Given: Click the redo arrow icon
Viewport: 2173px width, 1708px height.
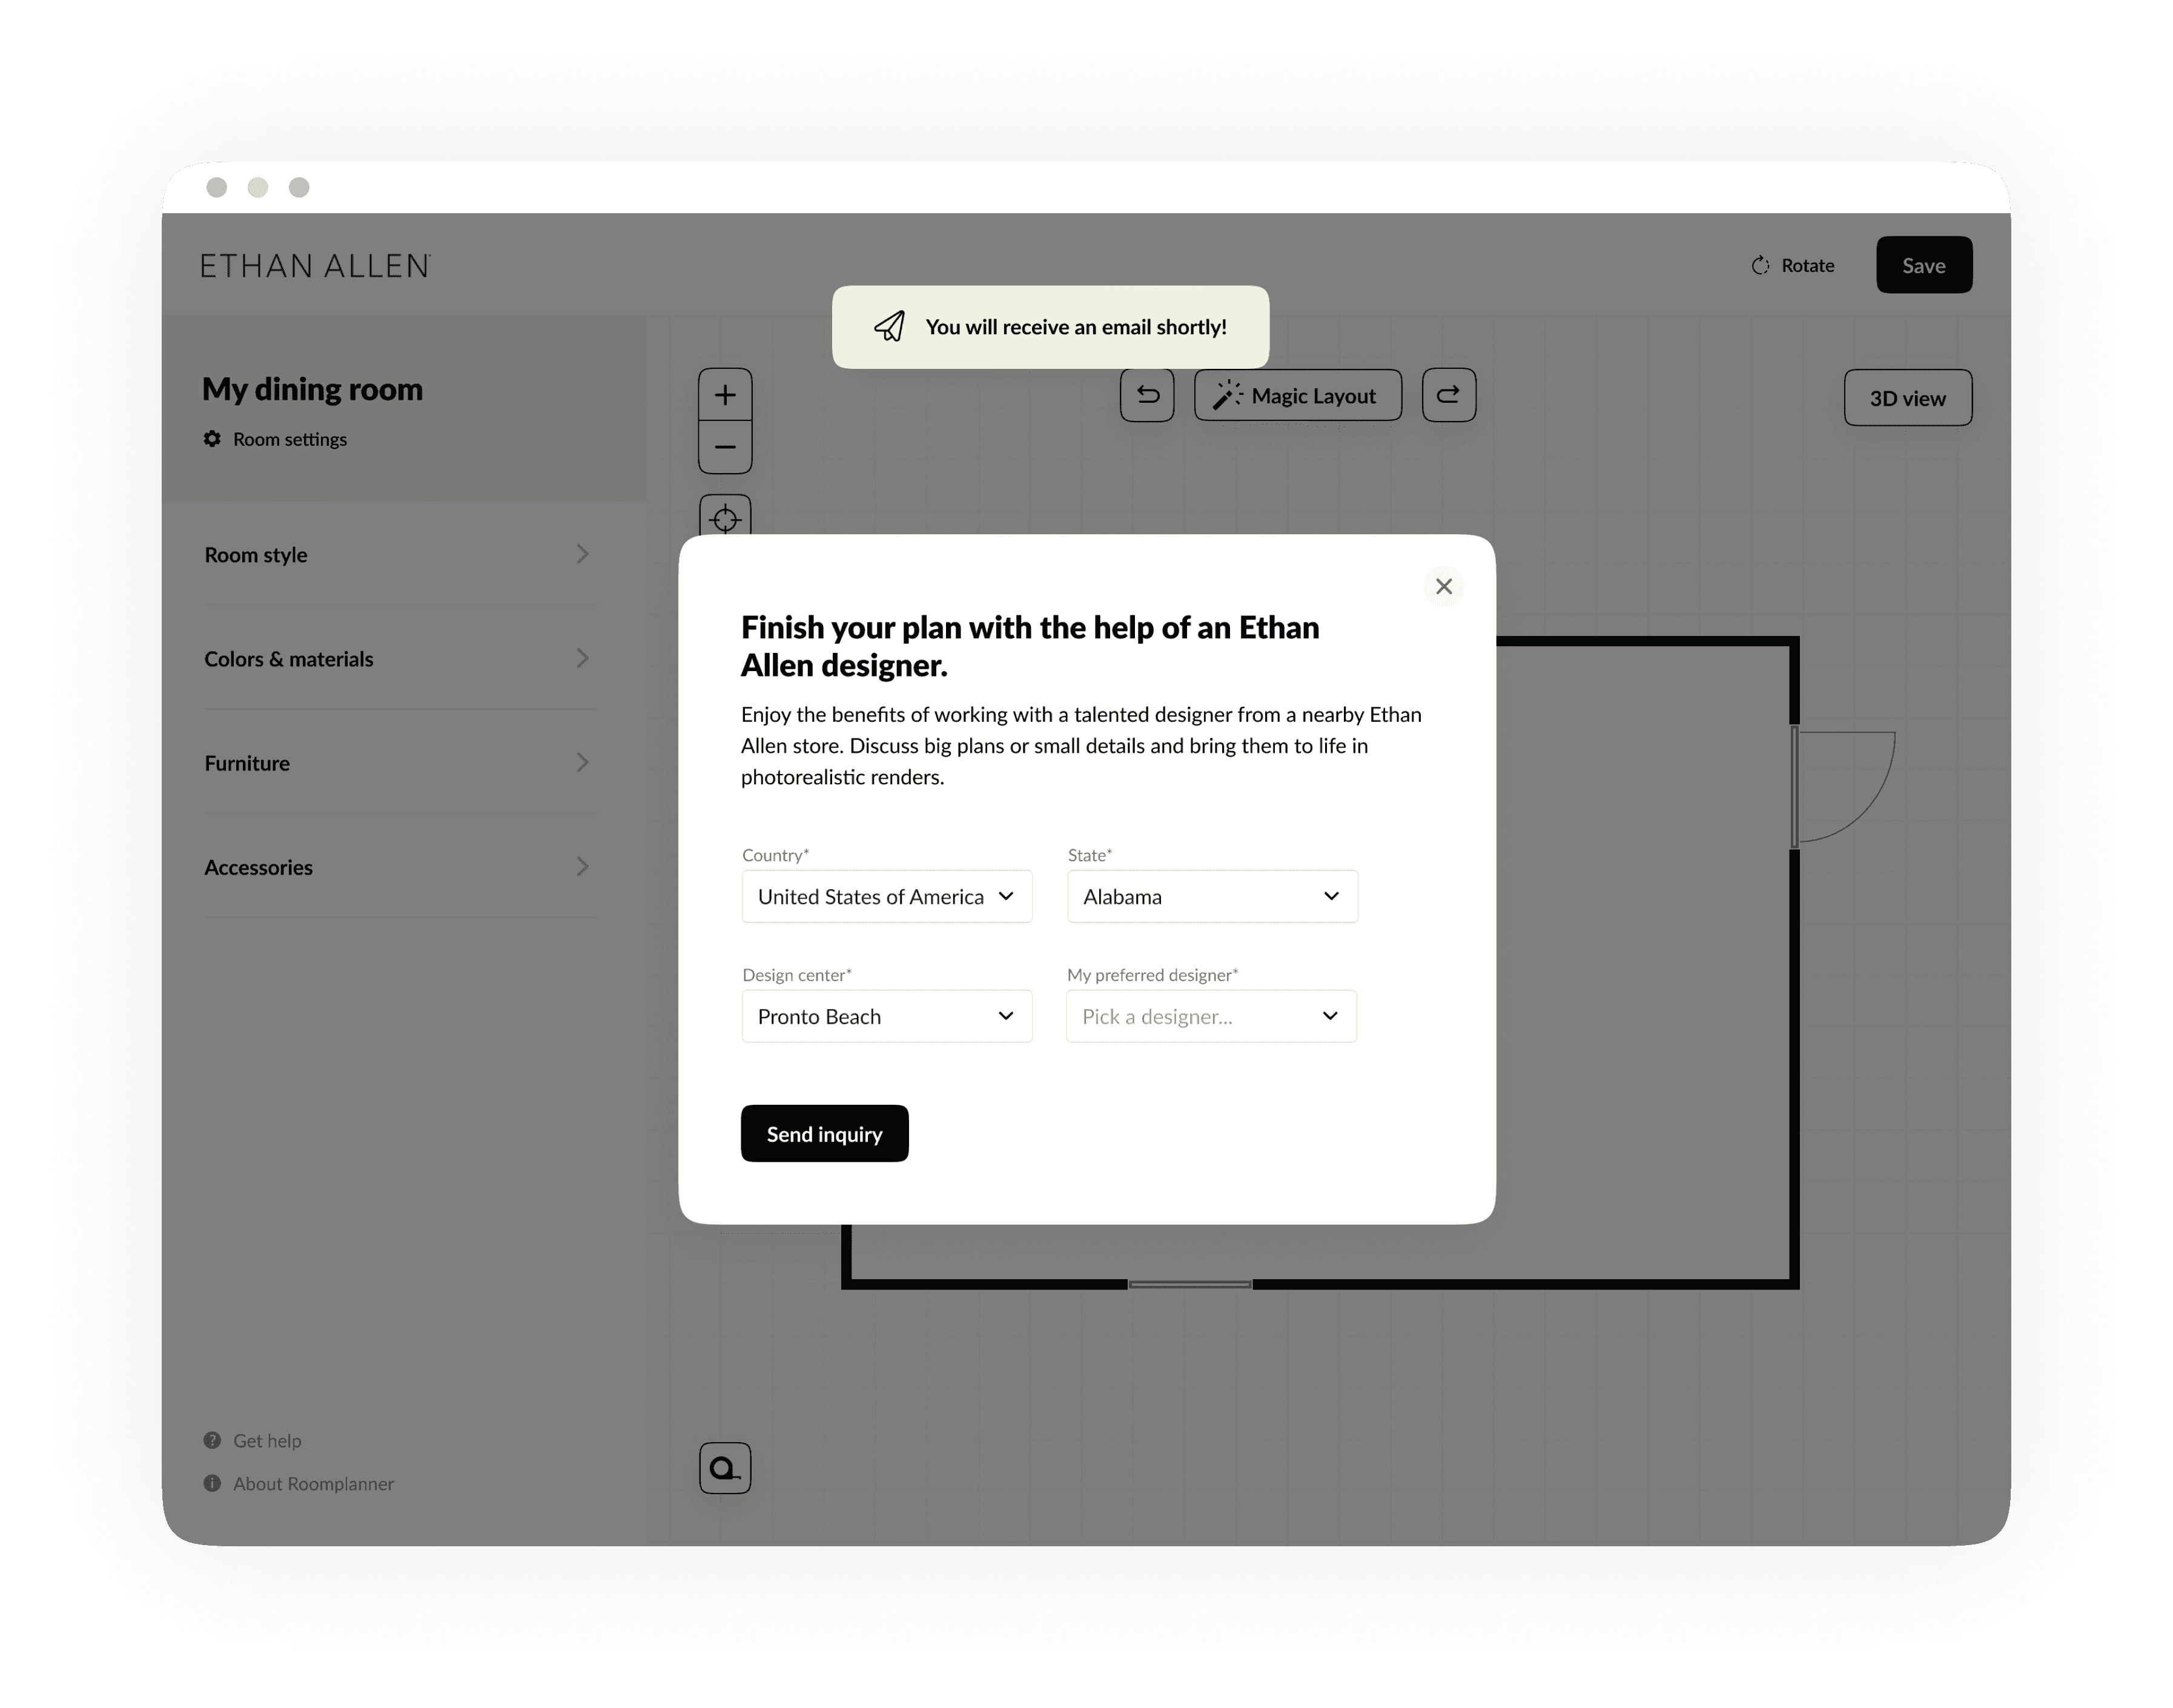Looking at the screenshot, I should pyautogui.click(x=1446, y=397).
